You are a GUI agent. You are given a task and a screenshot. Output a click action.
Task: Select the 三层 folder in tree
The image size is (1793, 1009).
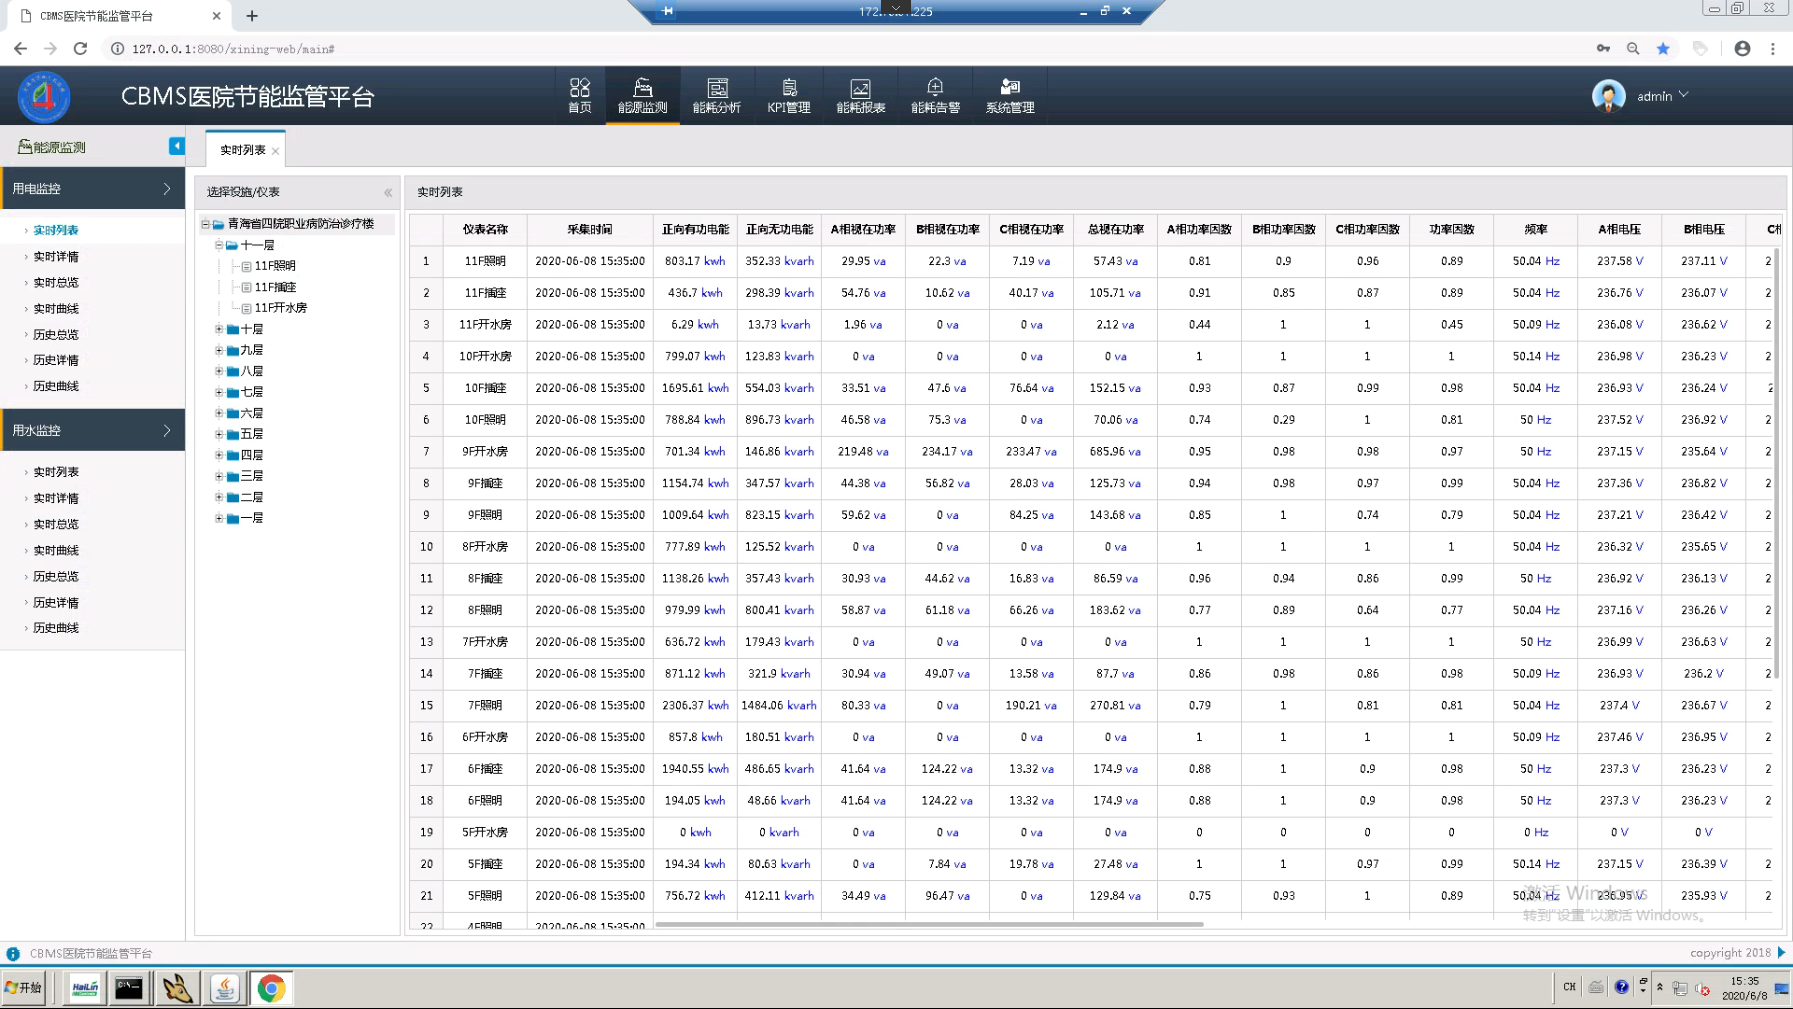(x=252, y=476)
